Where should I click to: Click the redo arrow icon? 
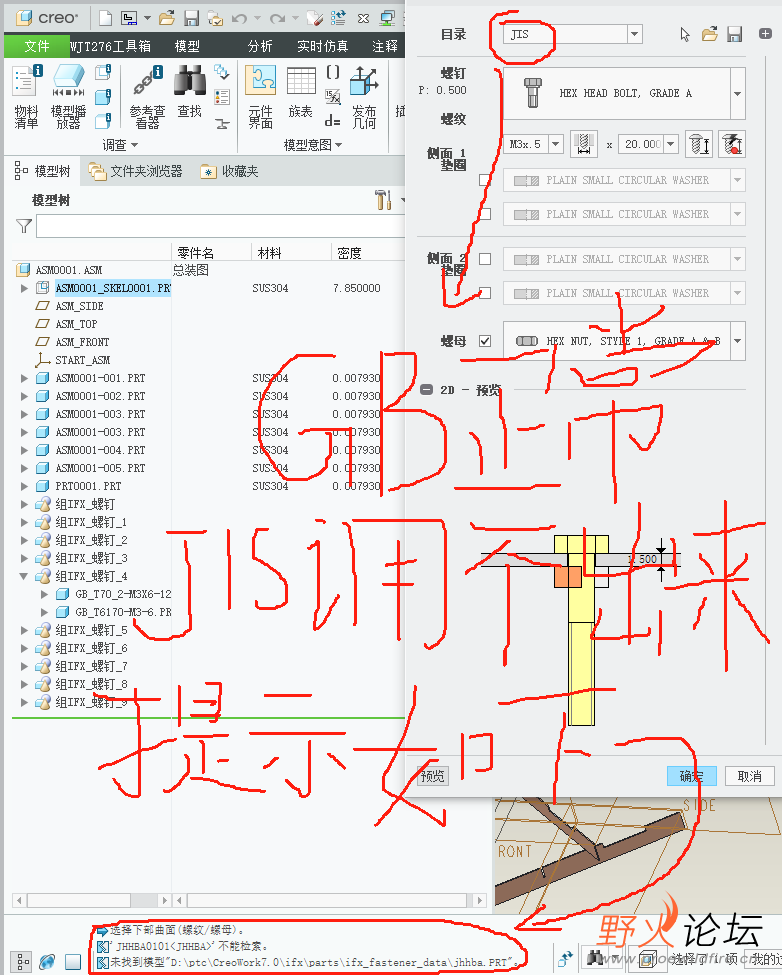pos(277,19)
